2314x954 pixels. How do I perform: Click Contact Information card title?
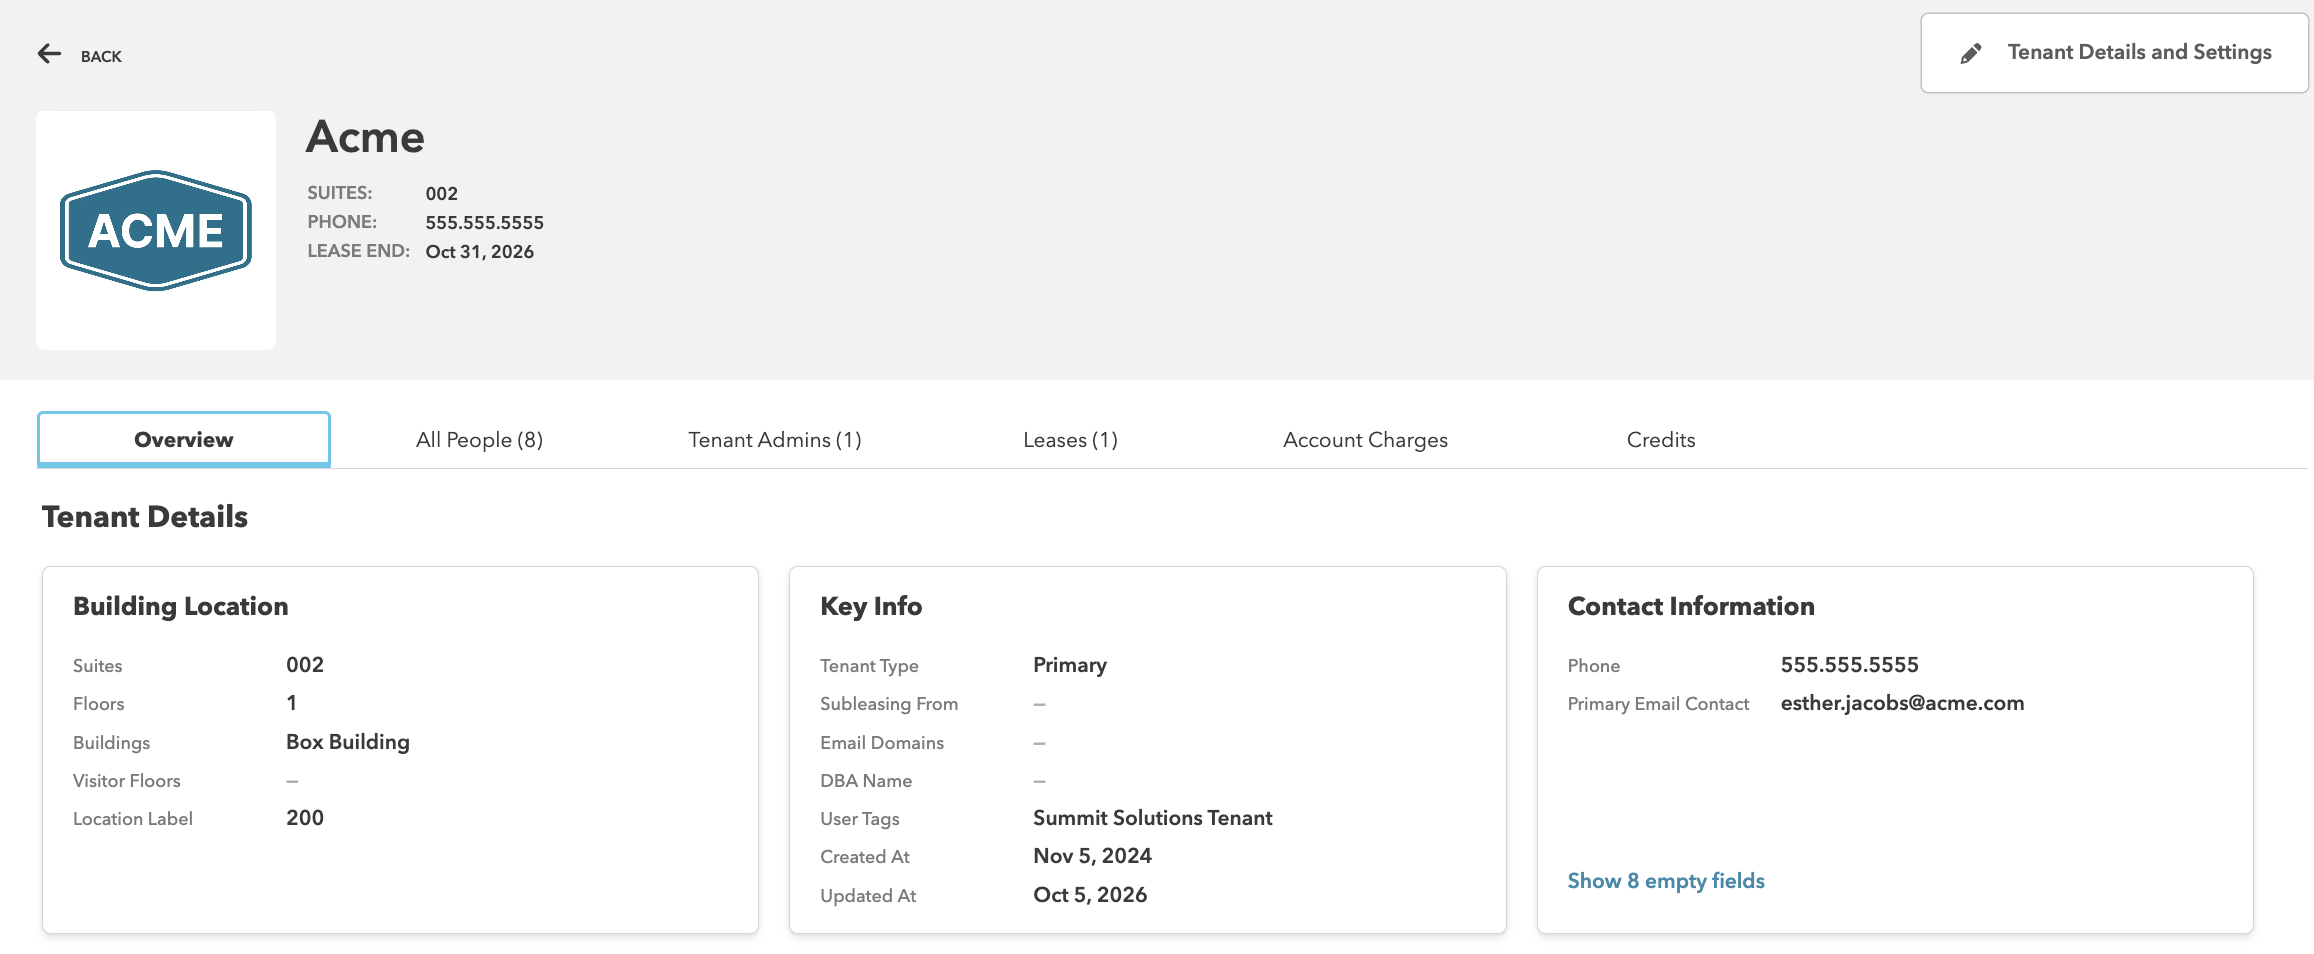pyautogui.click(x=1691, y=606)
